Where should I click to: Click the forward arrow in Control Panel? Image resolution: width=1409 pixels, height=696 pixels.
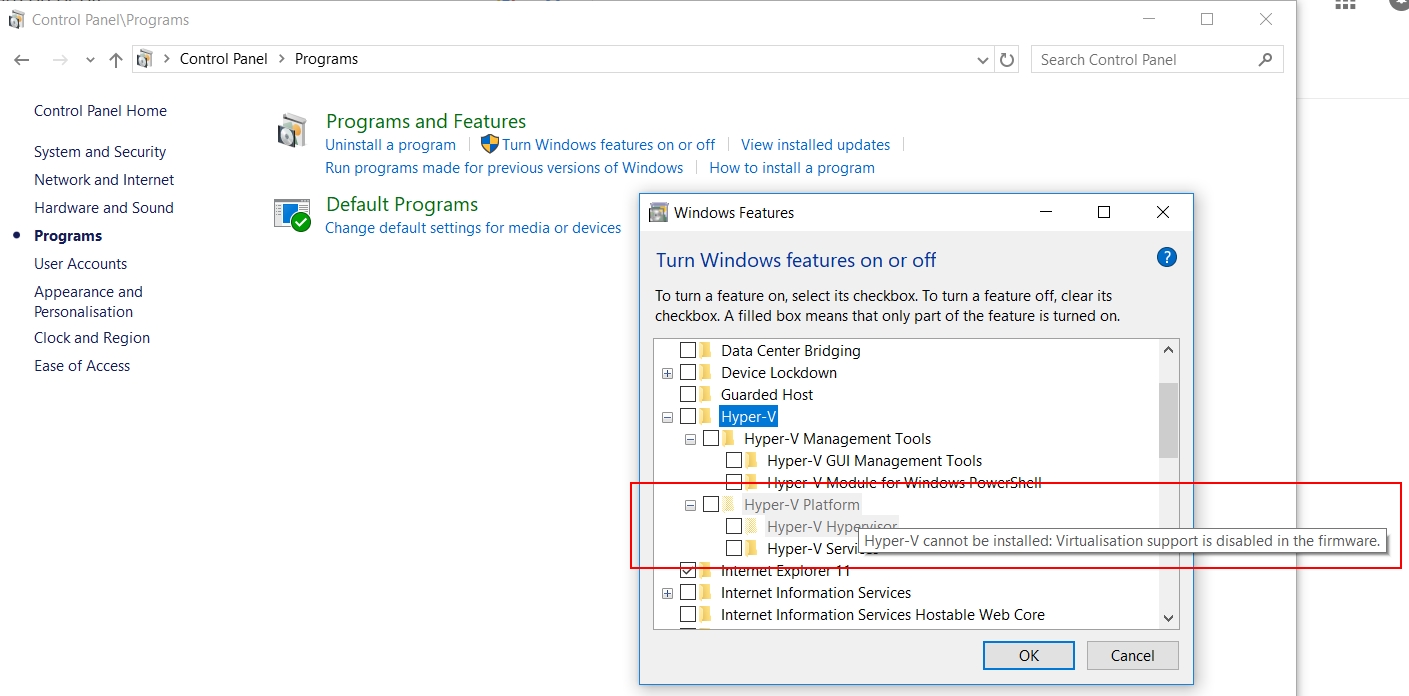point(60,60)
